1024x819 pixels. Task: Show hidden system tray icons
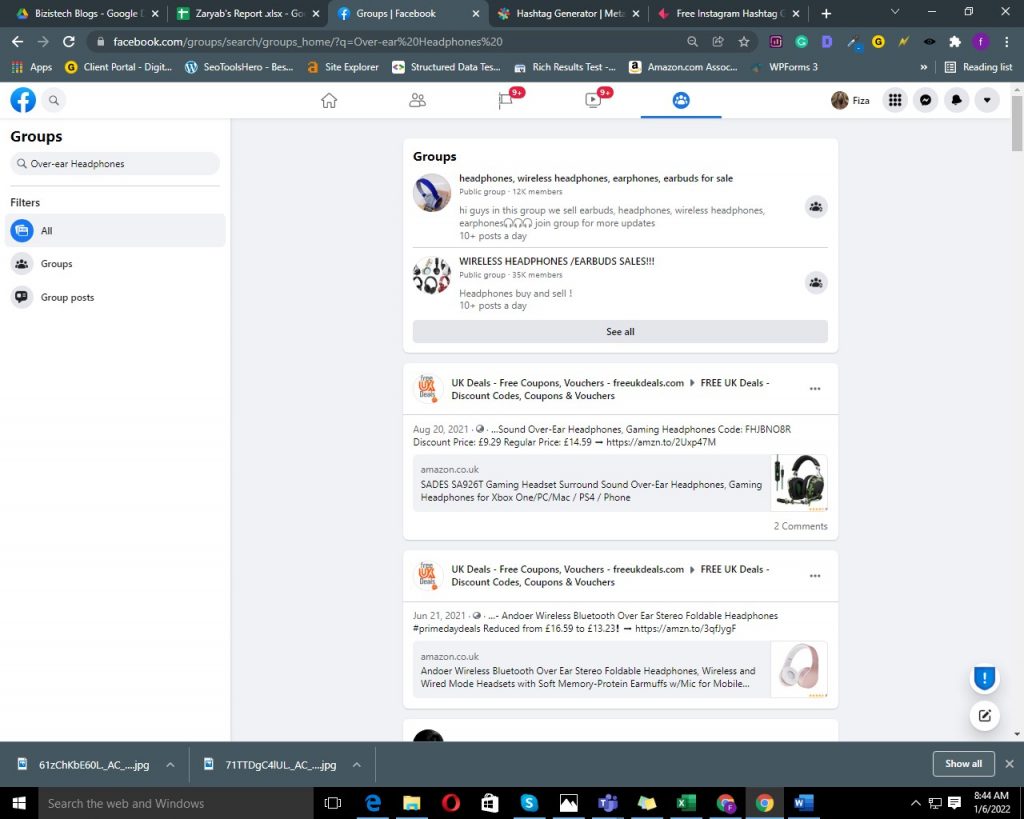coord(916,803)
